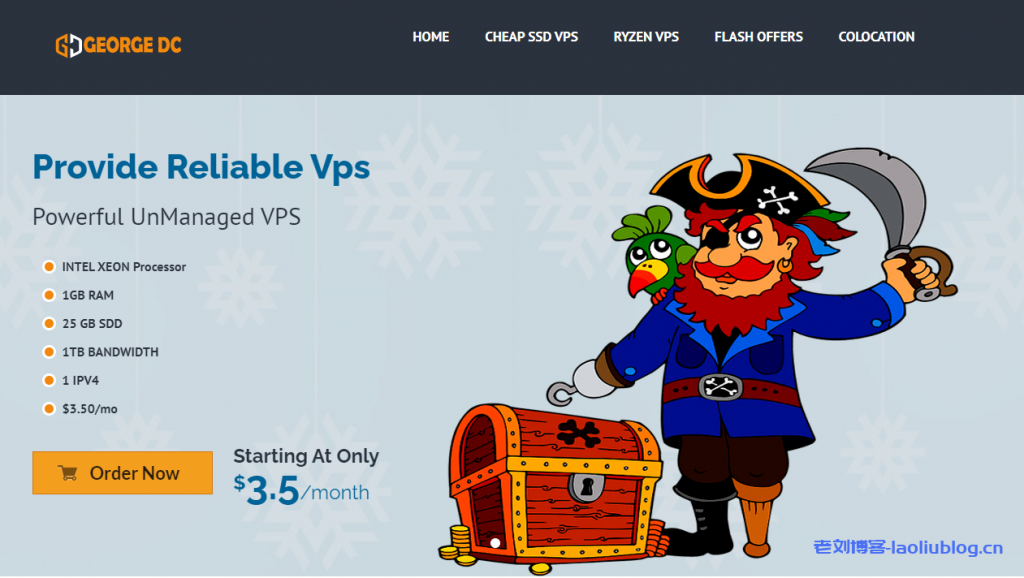Viewport: 1024px width, 578px height.
Task: Click the Order Now button
Action: [123, 473]
